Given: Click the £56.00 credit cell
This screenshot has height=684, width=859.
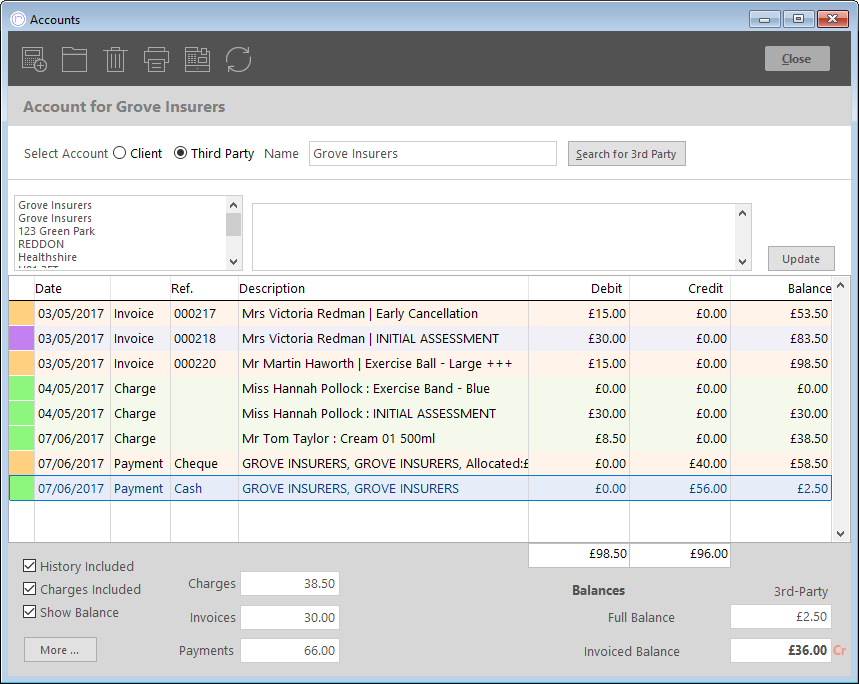Looking at the screenshot, I should (679, 488).
